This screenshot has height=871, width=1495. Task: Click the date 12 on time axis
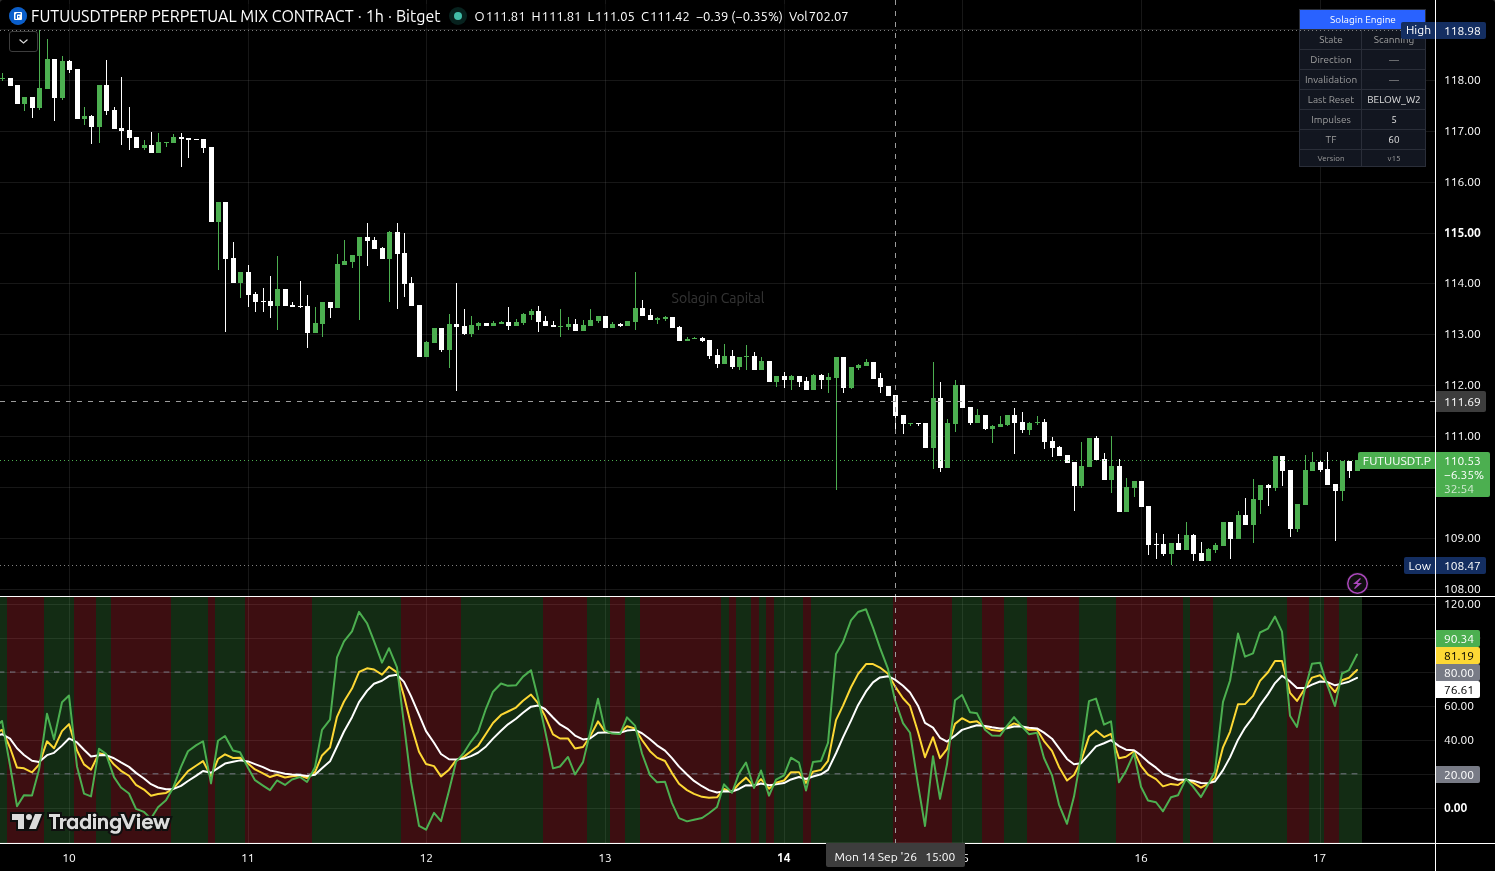(x=426, y=858)
